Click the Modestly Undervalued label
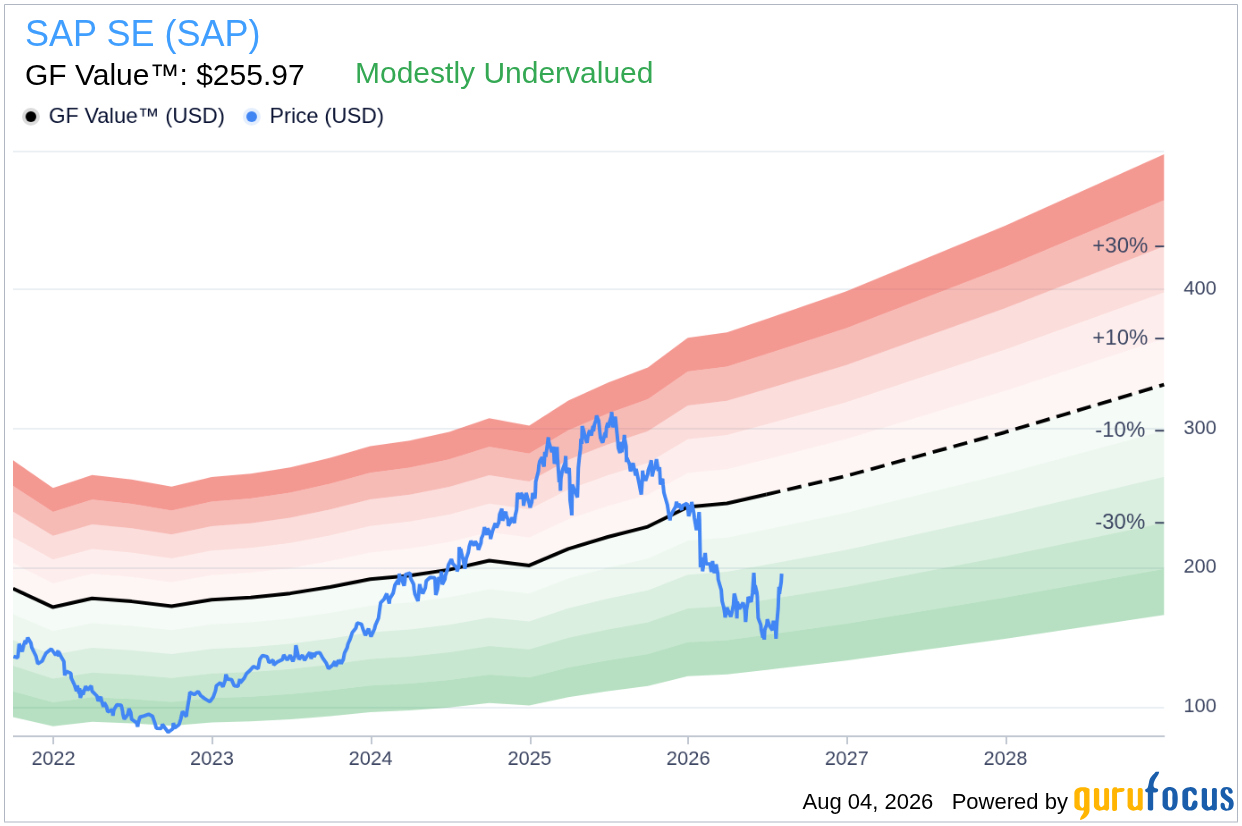Viewport: 1242px width, 826px height. click(504, 73)
